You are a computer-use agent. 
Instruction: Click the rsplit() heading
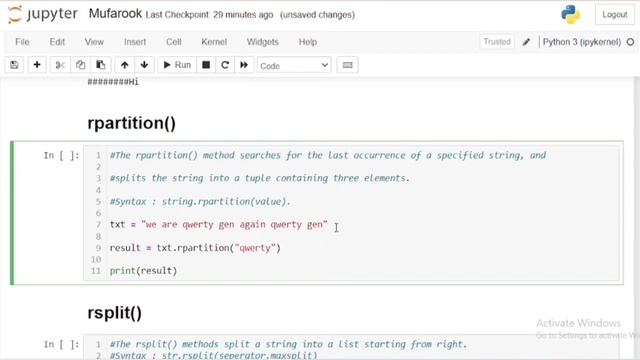click(x=115, y=313)
